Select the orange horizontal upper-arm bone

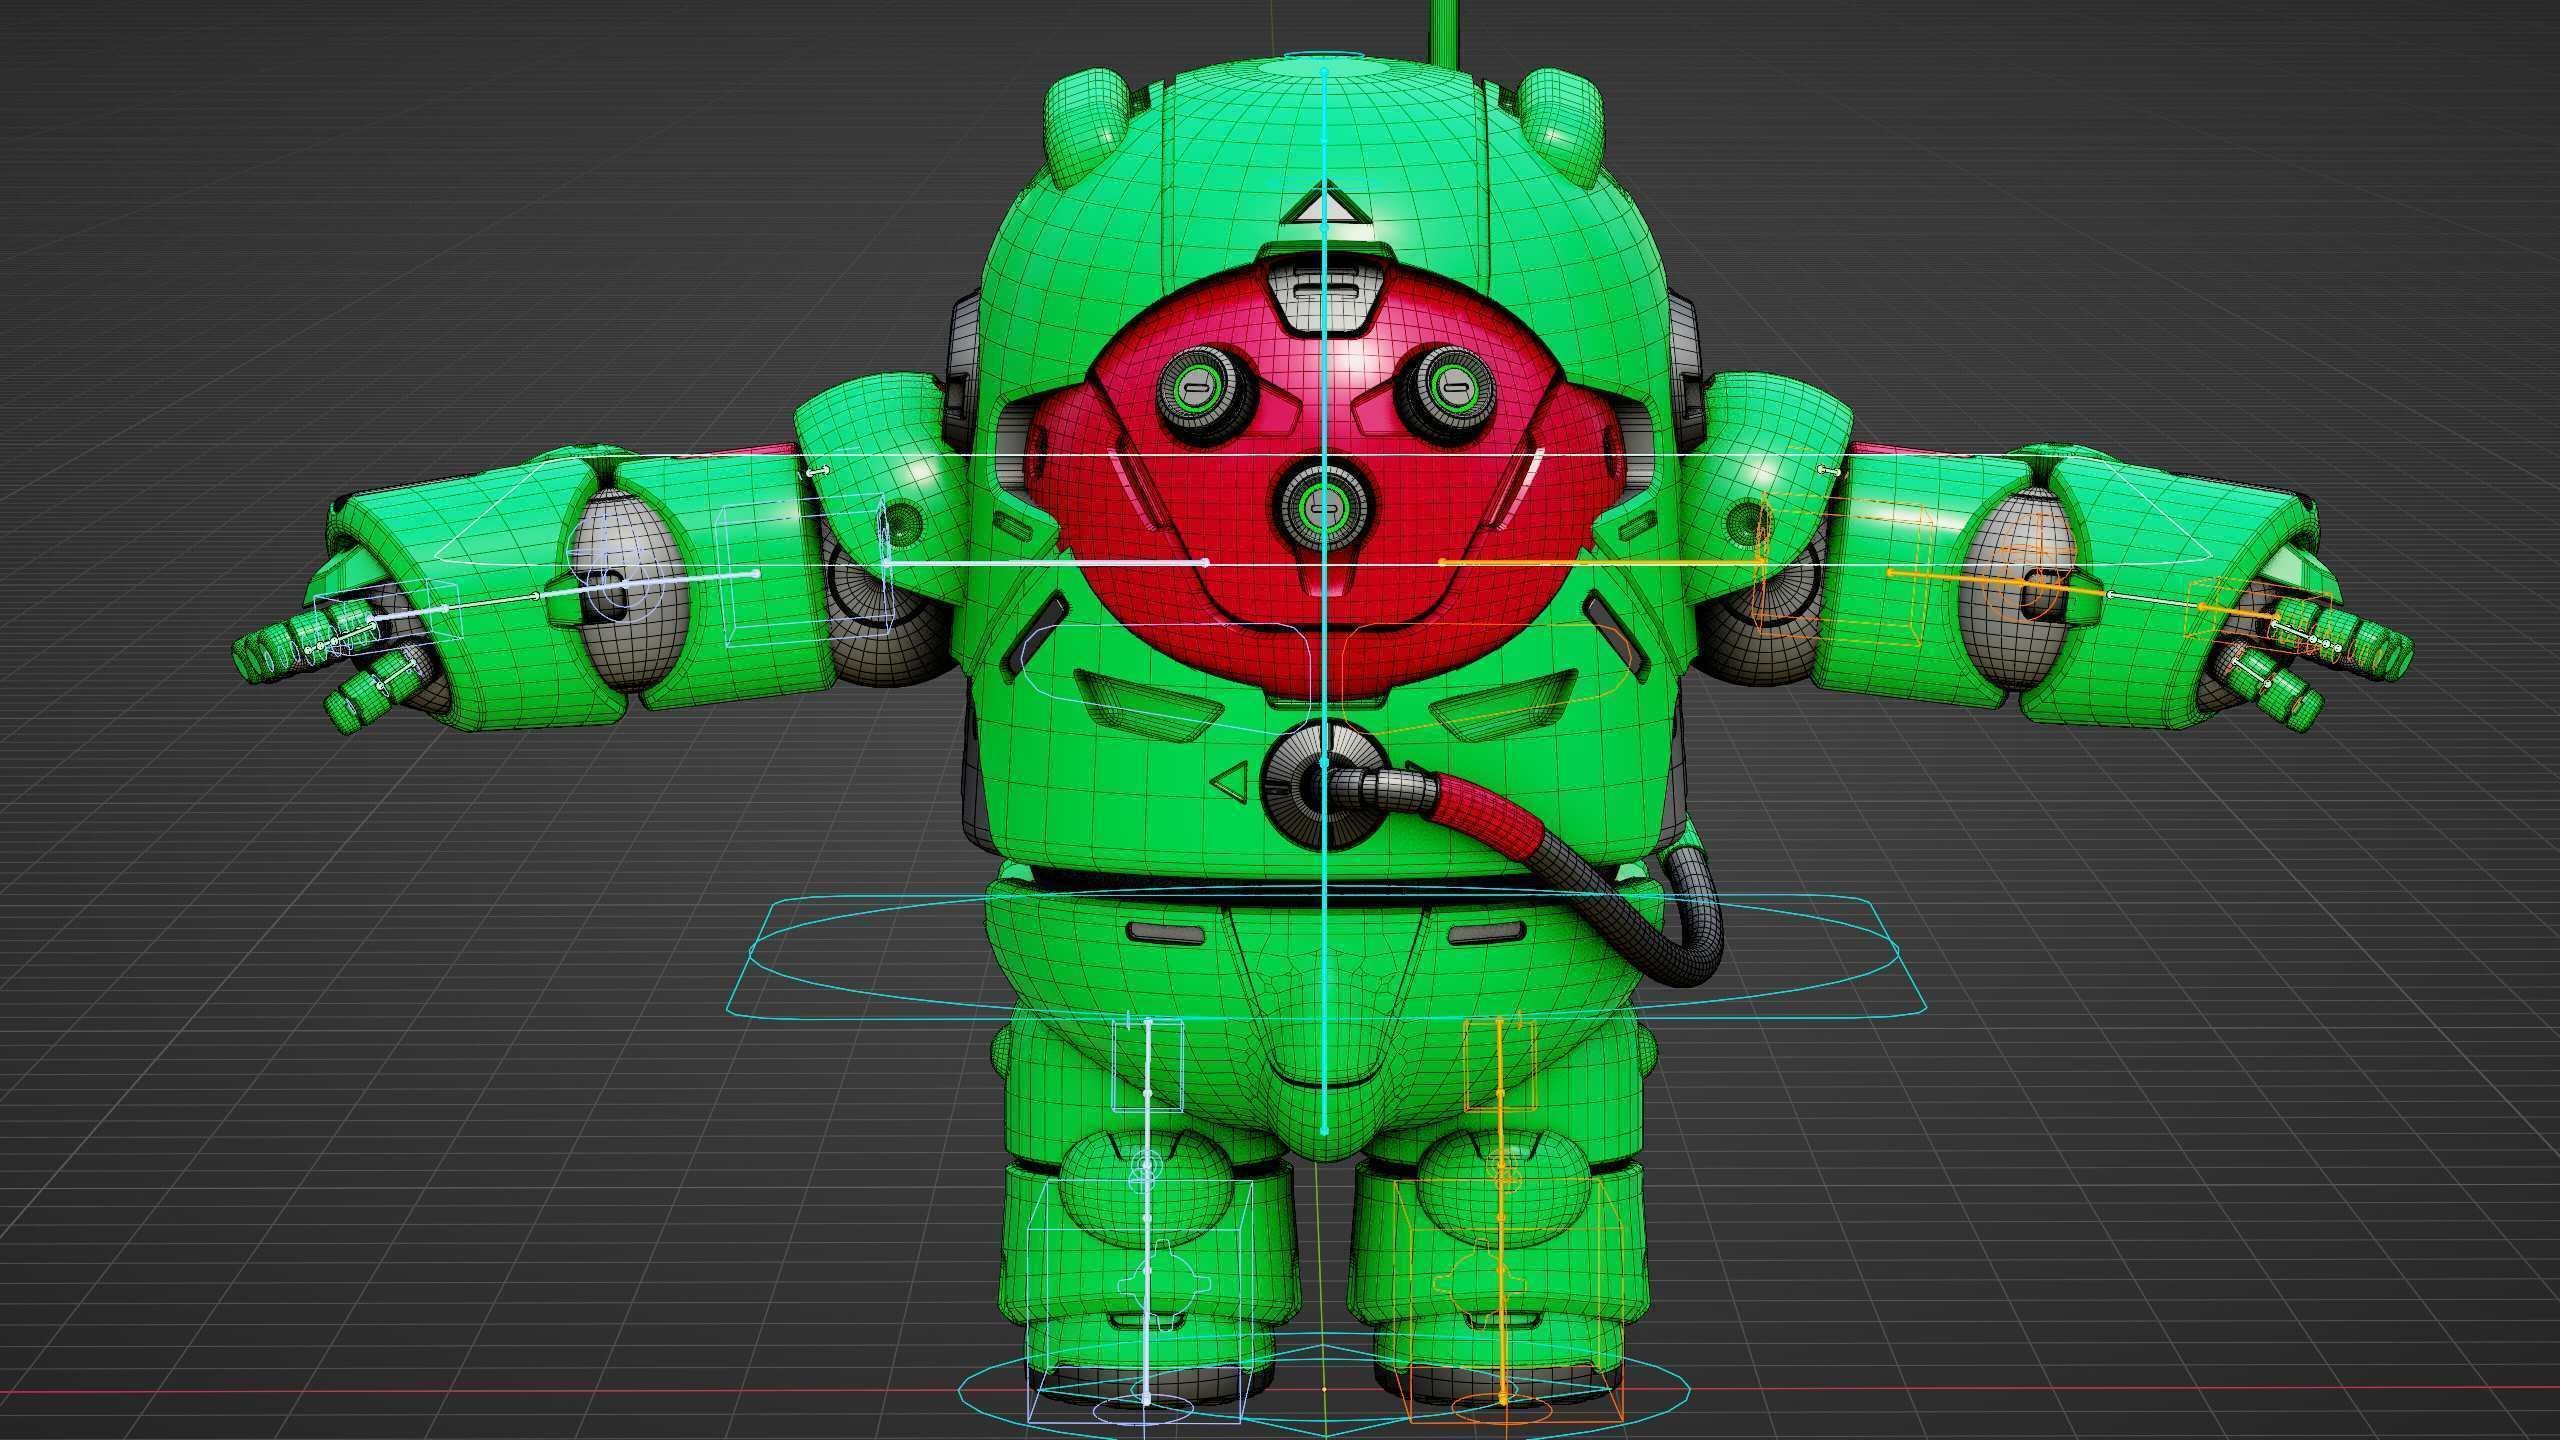point(1602,563)
